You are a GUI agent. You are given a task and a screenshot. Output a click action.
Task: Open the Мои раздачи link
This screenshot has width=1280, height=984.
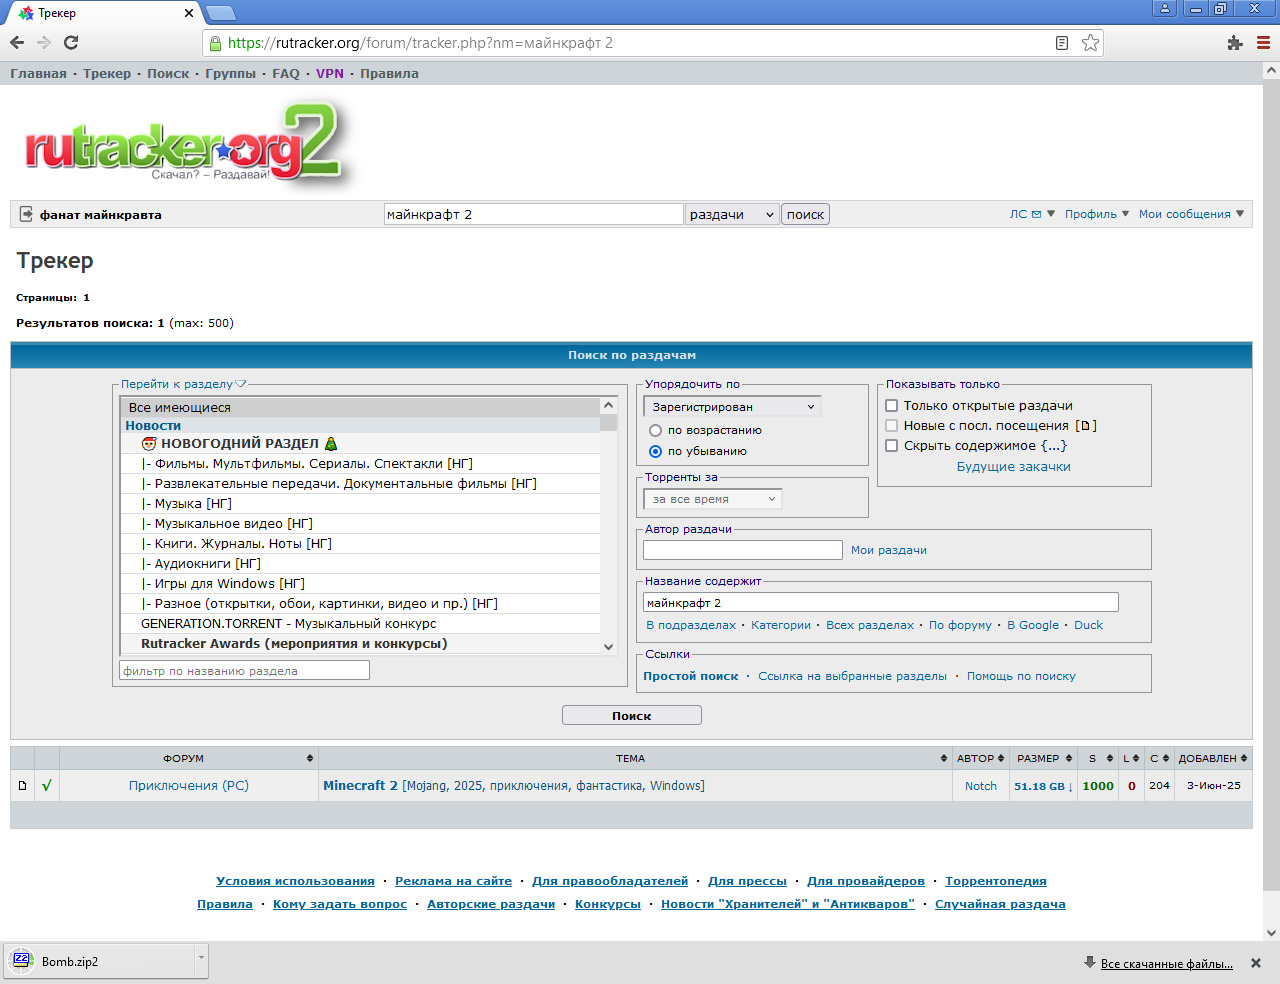click(889, 550)
